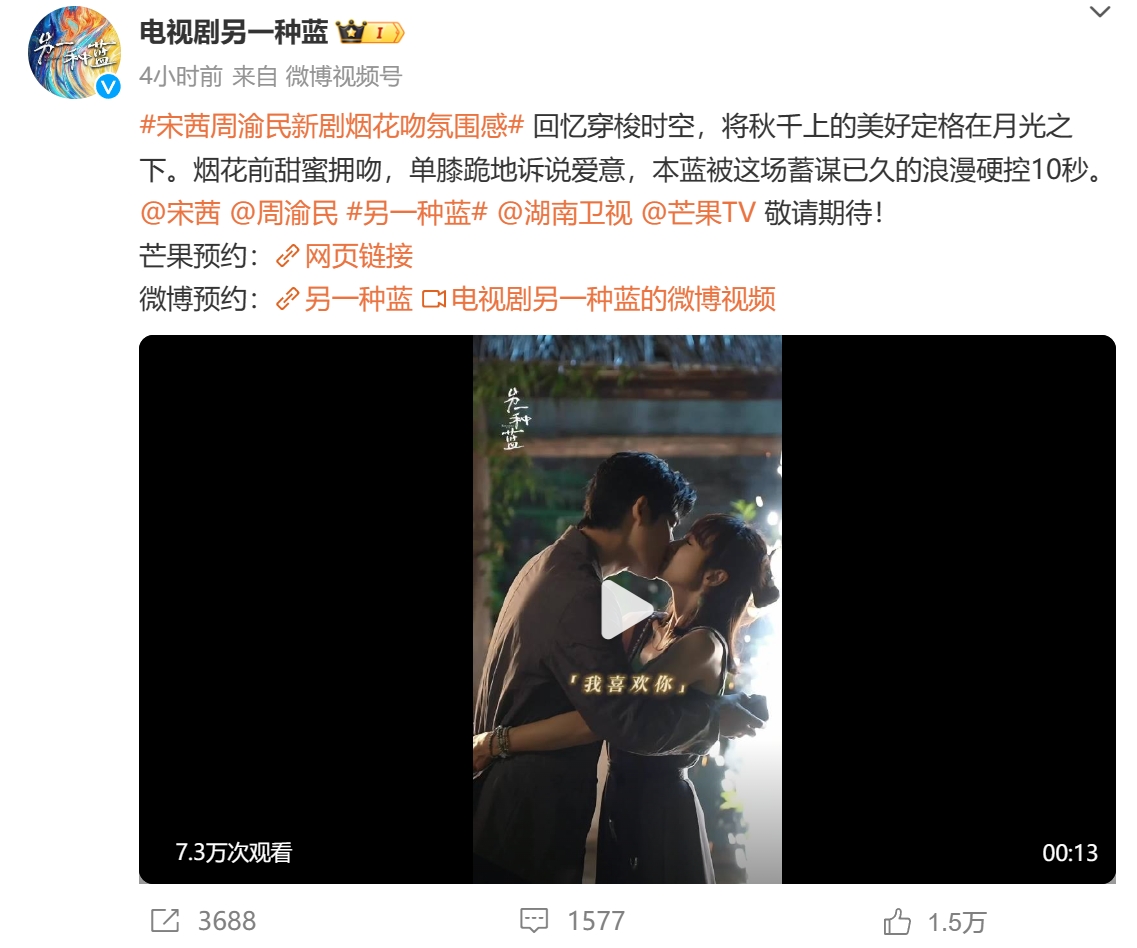The image size is (1137, 948).
Task: Click hashtag #宋茜周渝民新剧烟花吻氛围感#
Action: [x=331, y=126]
